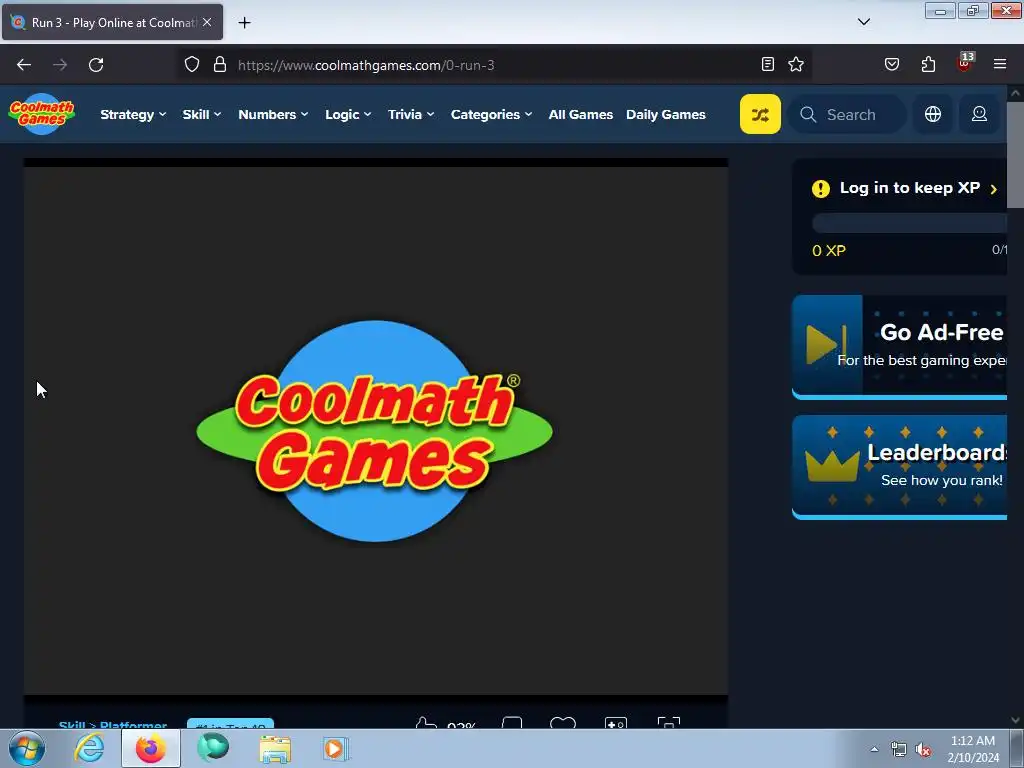Close the Run 3 tab

(207, 22)
